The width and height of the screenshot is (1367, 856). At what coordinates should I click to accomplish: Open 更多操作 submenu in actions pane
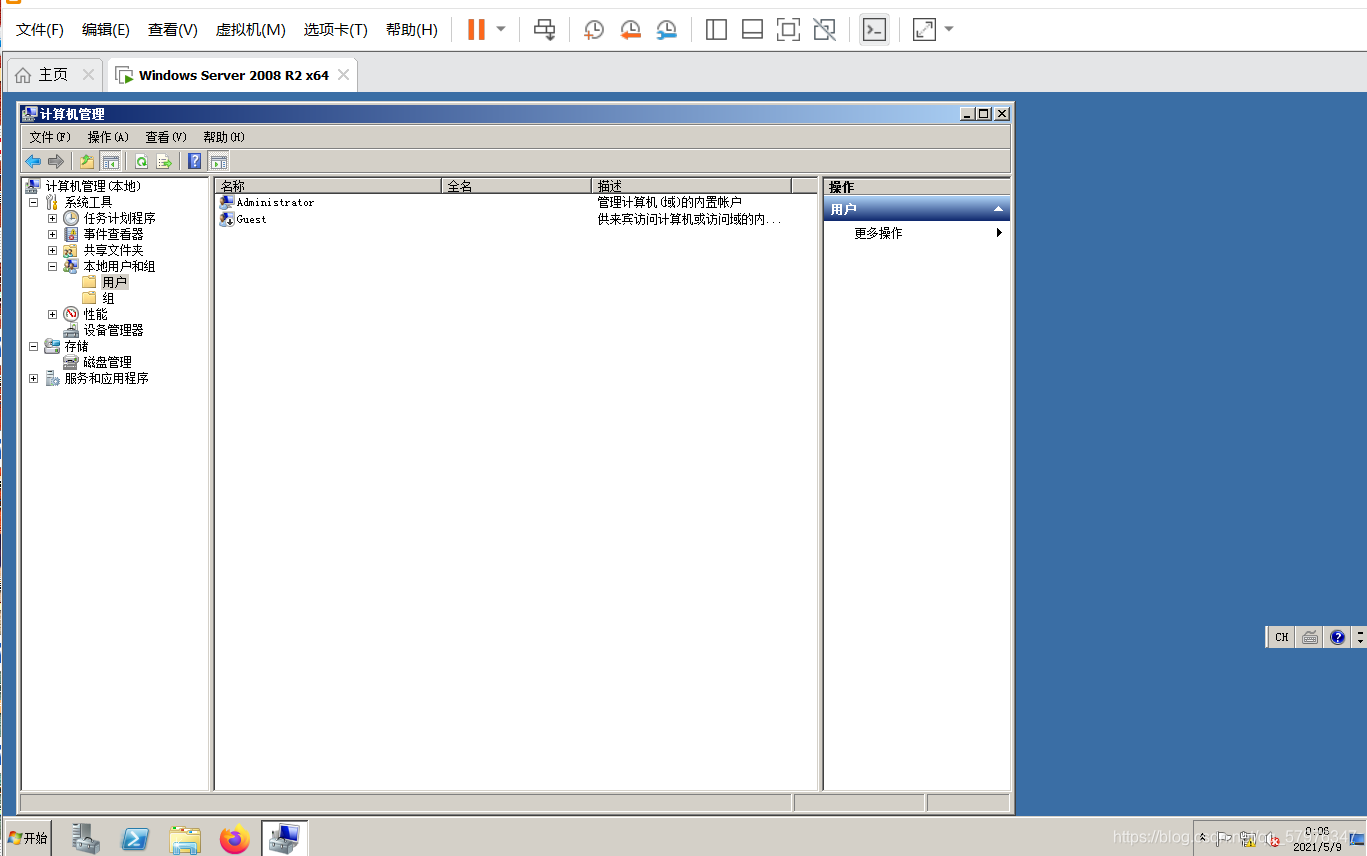(917, 233)
